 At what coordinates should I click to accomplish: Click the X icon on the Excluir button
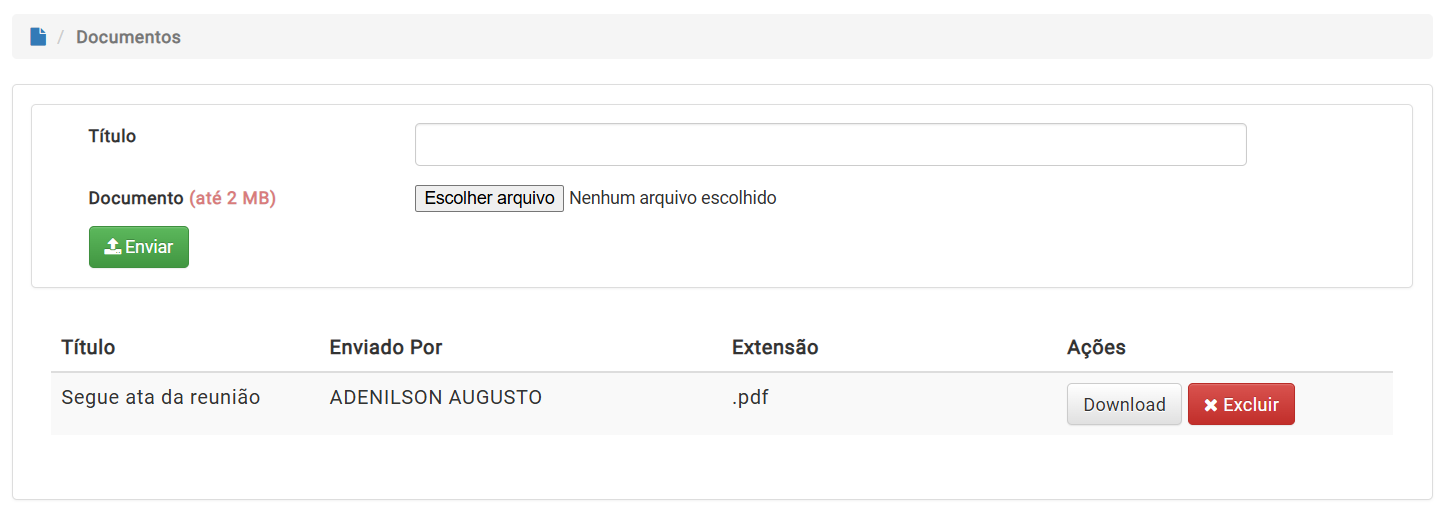[1211, 405]
